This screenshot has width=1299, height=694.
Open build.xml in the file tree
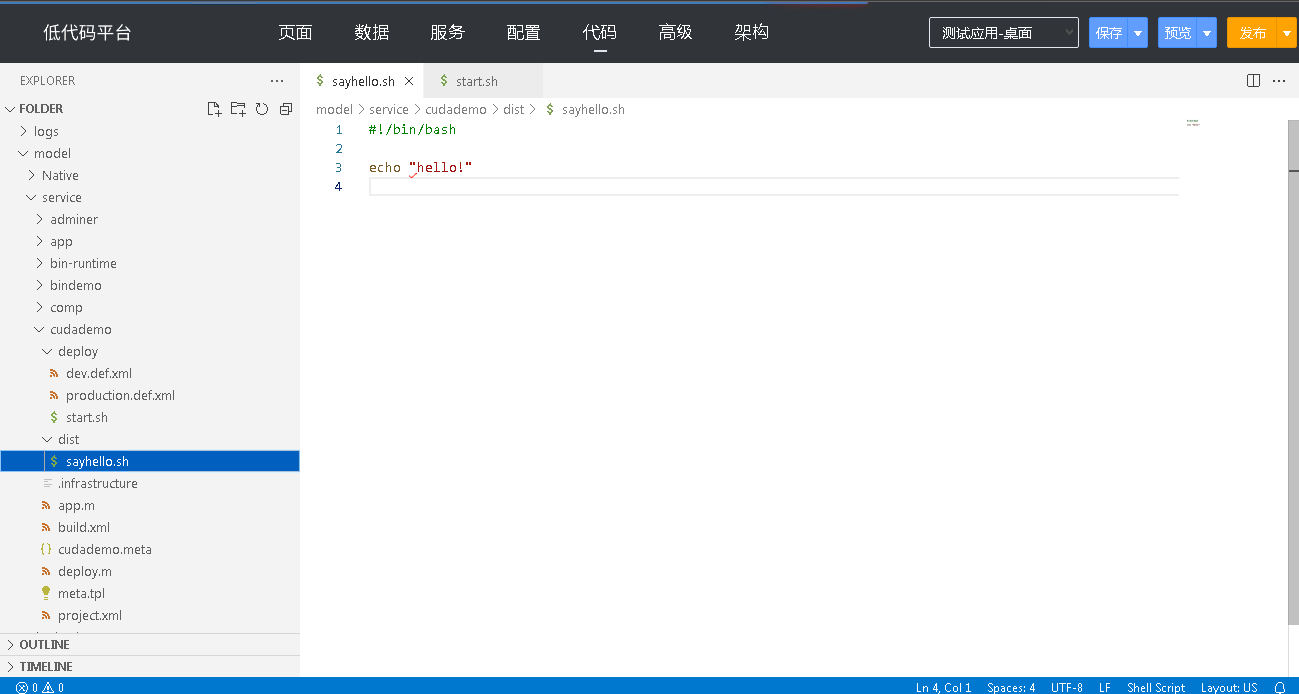[x=84, y=527]
